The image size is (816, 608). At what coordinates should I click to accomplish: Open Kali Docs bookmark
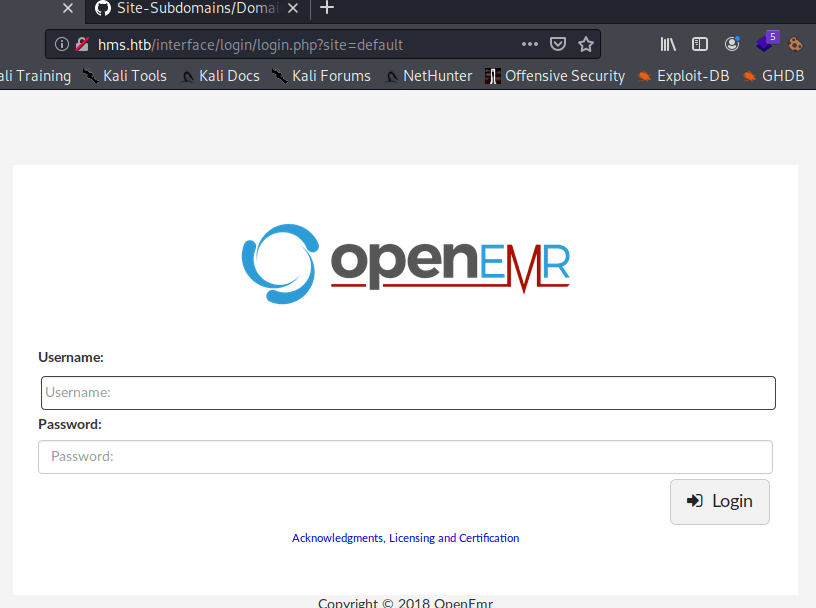tap(220, 76)
